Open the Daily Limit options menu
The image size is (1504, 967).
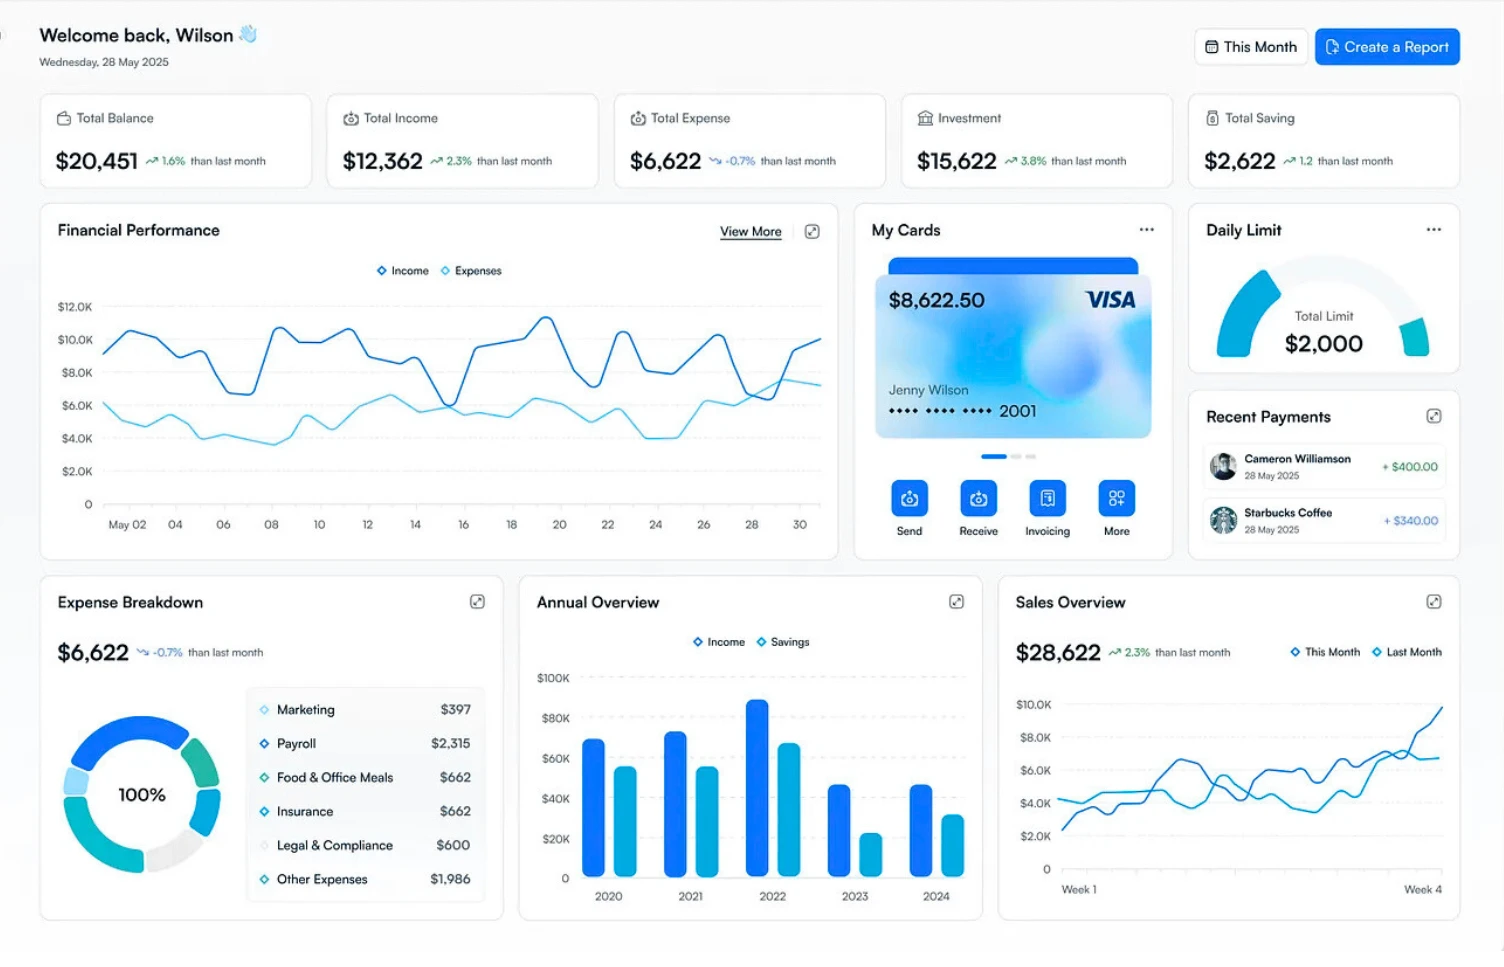pos(1433,229)
